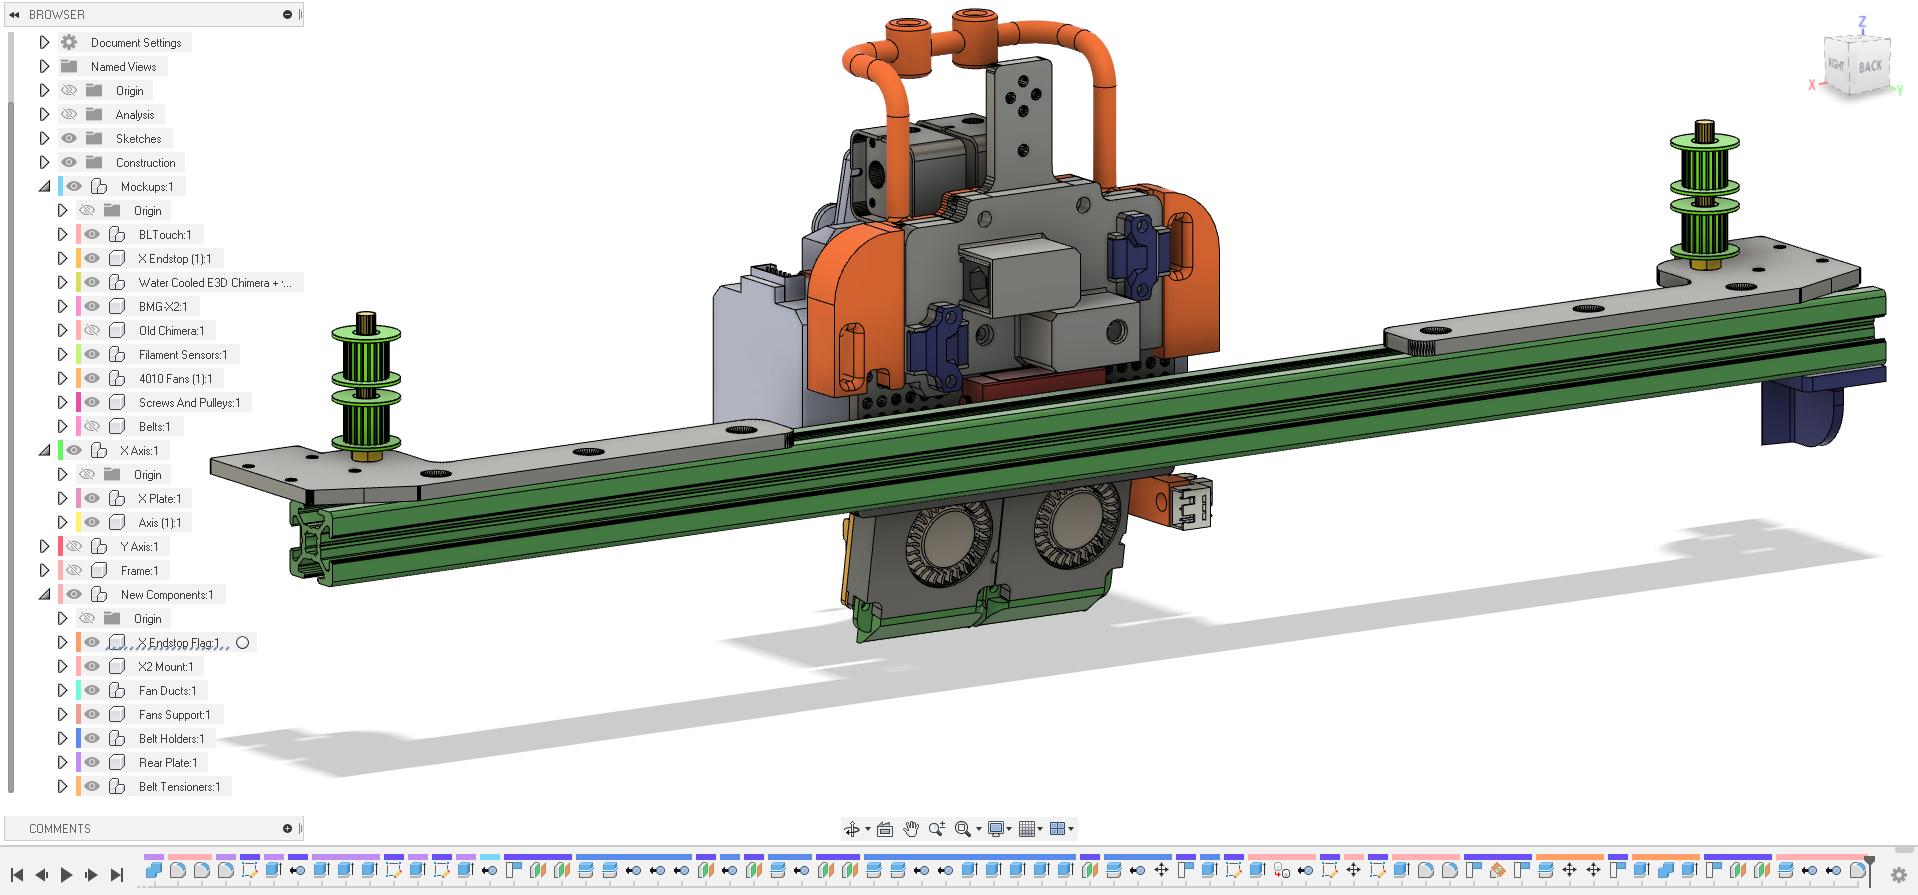Show the Old Chimera:1 component

pos(92,330)
